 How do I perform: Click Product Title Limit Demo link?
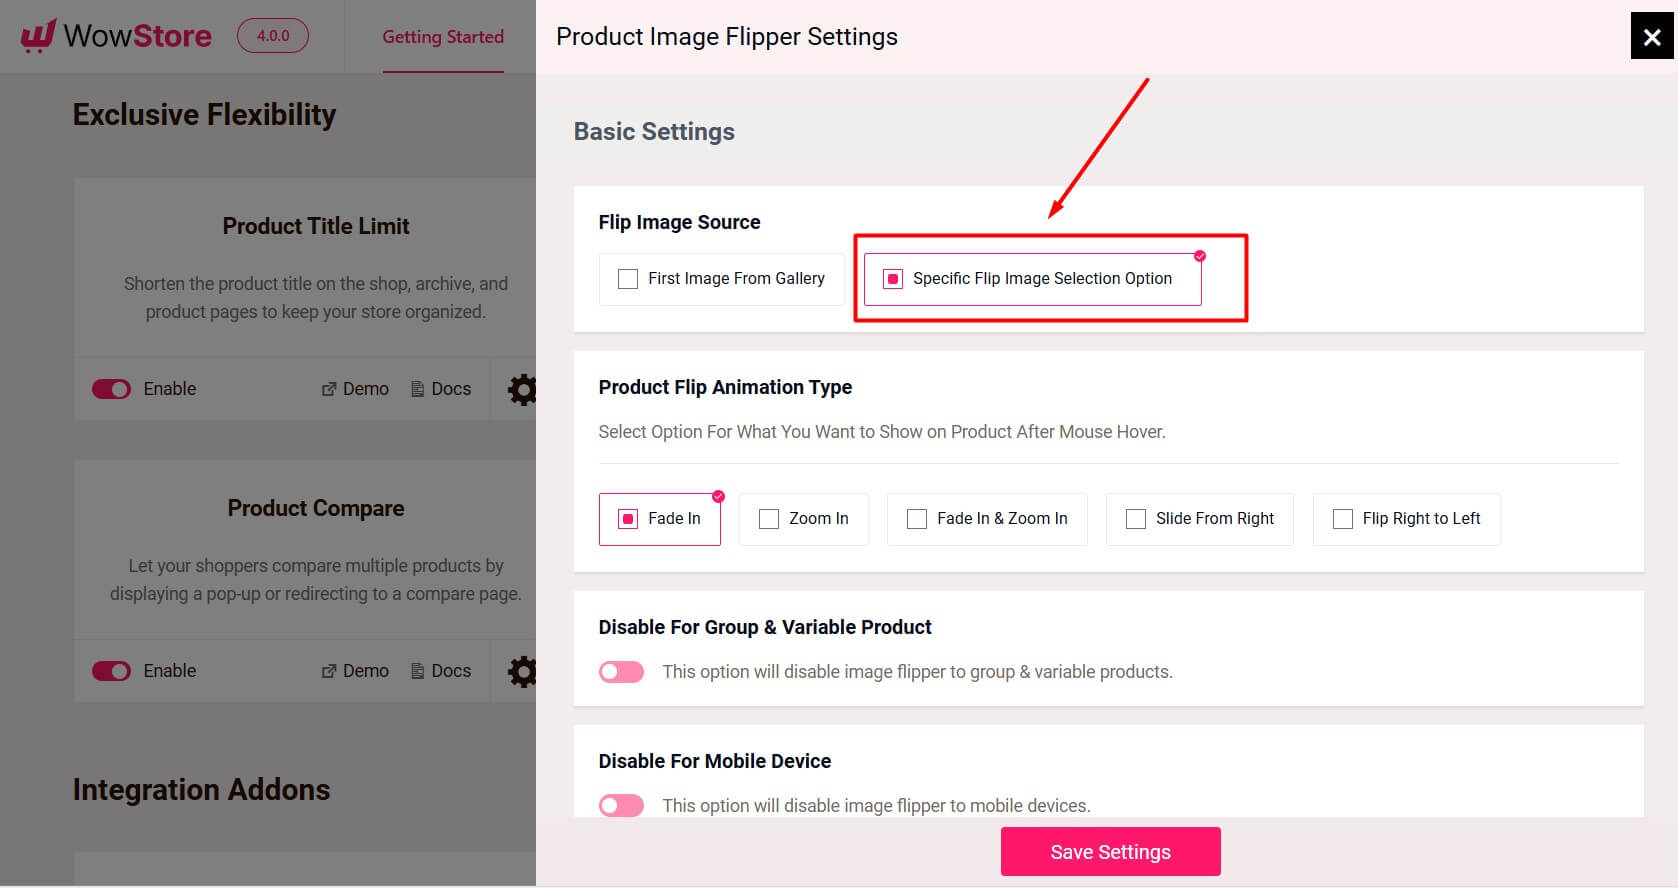click(355, 389)
